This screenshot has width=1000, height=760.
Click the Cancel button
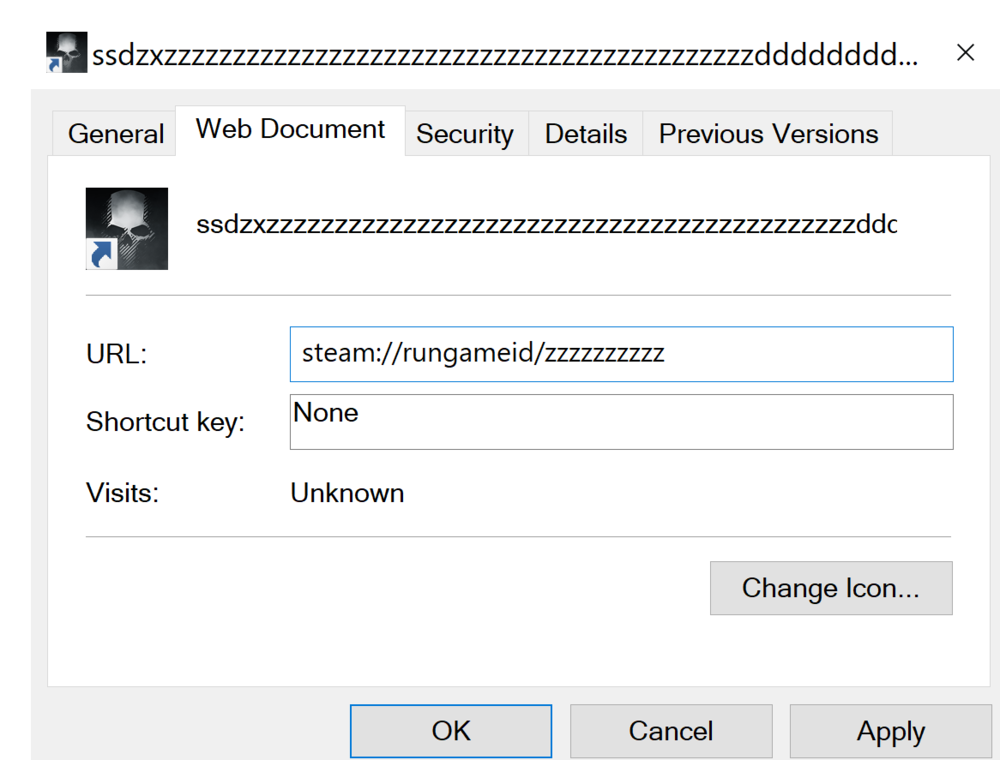[671, 731]
